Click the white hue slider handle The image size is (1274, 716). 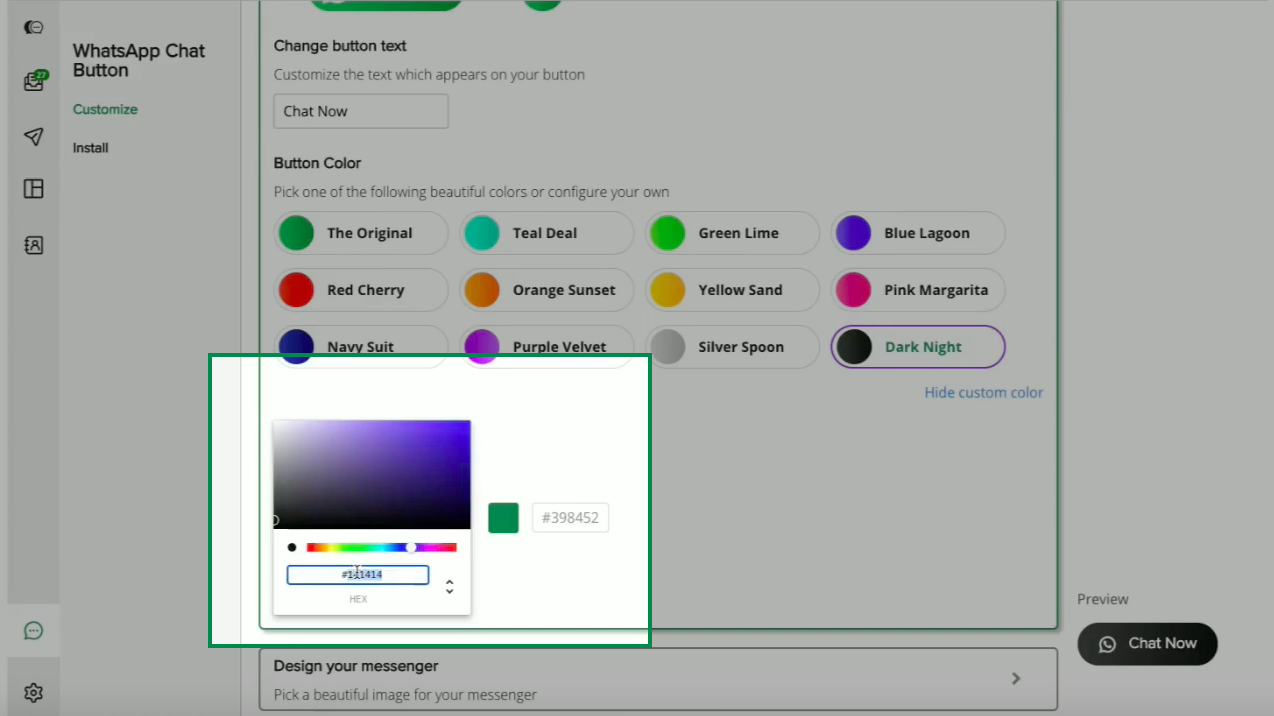click(411, 547)
